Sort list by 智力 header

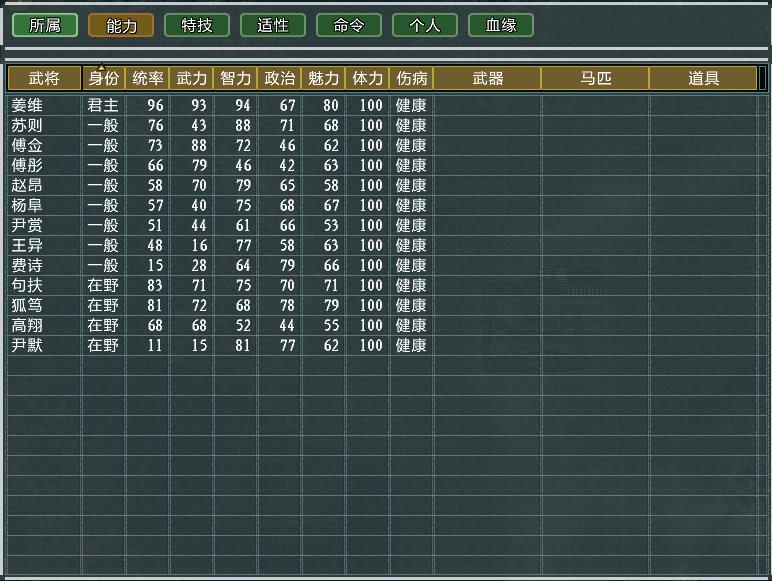click(235, 78)
